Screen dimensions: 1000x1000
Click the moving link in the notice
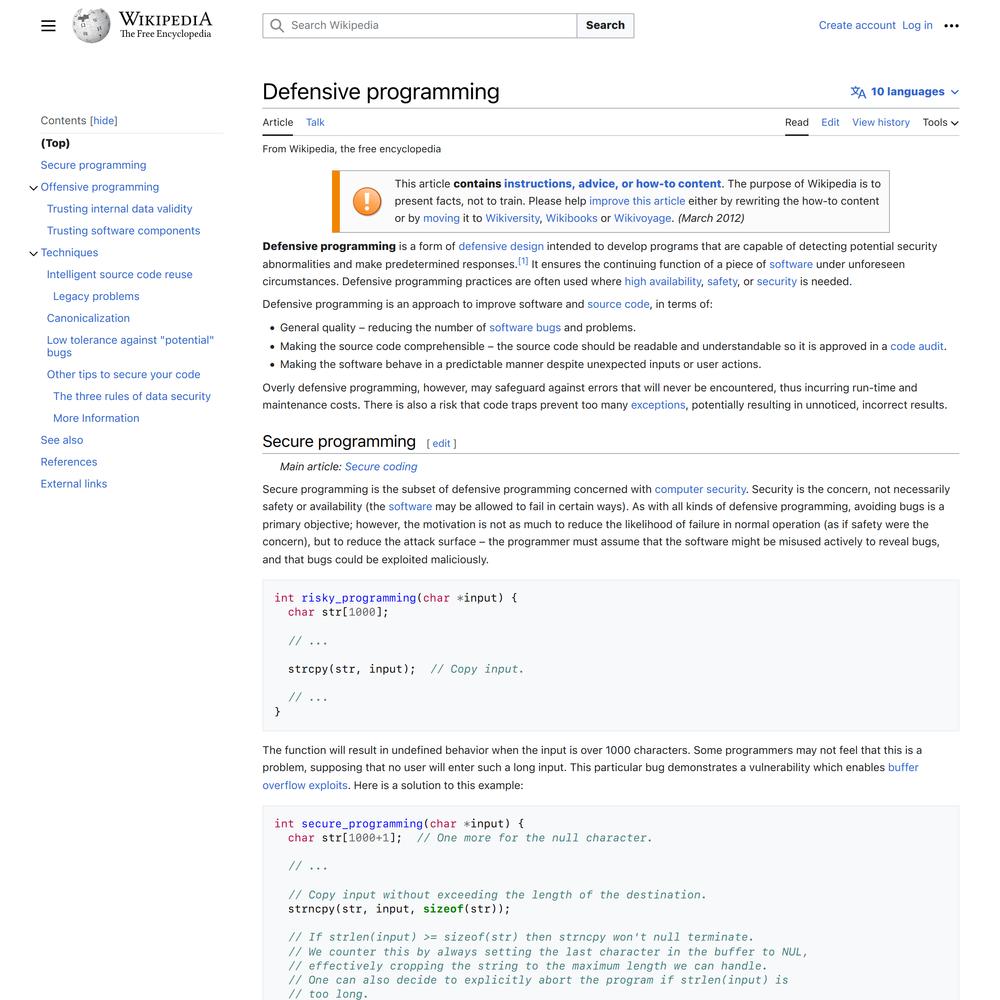[x=441, y=218]
